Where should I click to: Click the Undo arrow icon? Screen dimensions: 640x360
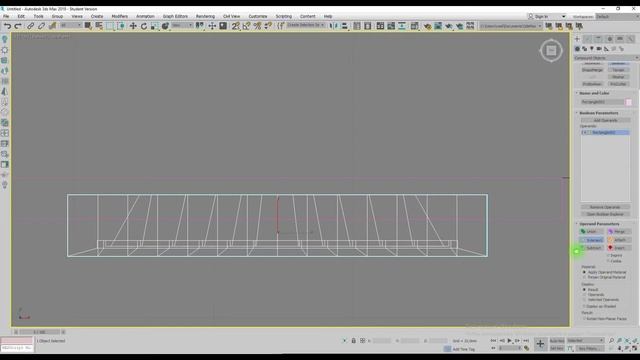tap(7, 26)
